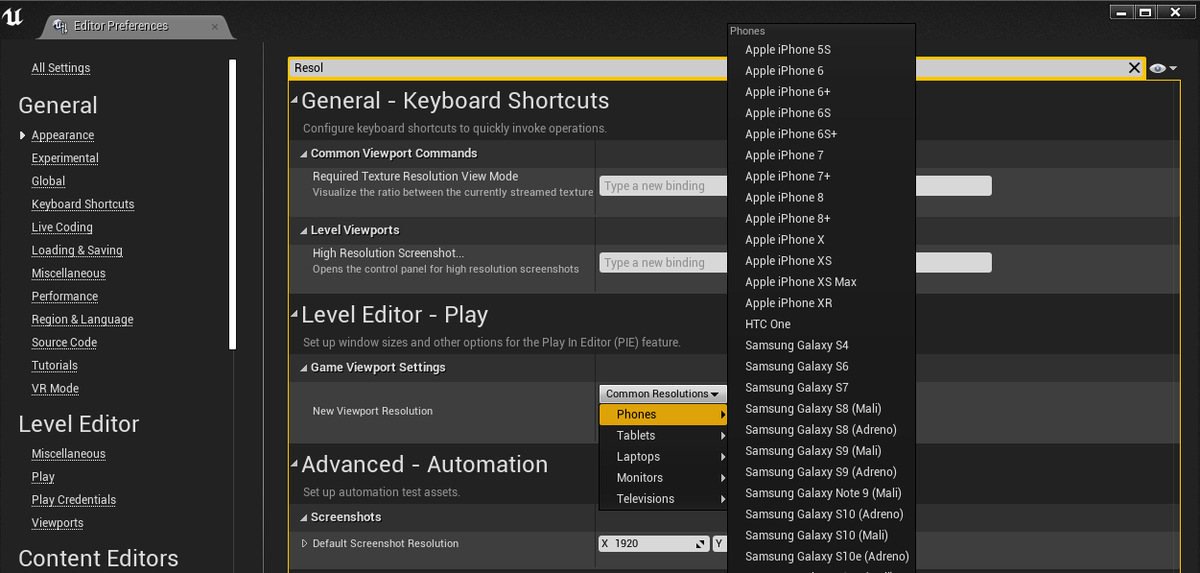Choose Samsung Galaxy S9 (Adreno) resolution
Viewport: 1200px width, 573px height.
tap(821, 472)
